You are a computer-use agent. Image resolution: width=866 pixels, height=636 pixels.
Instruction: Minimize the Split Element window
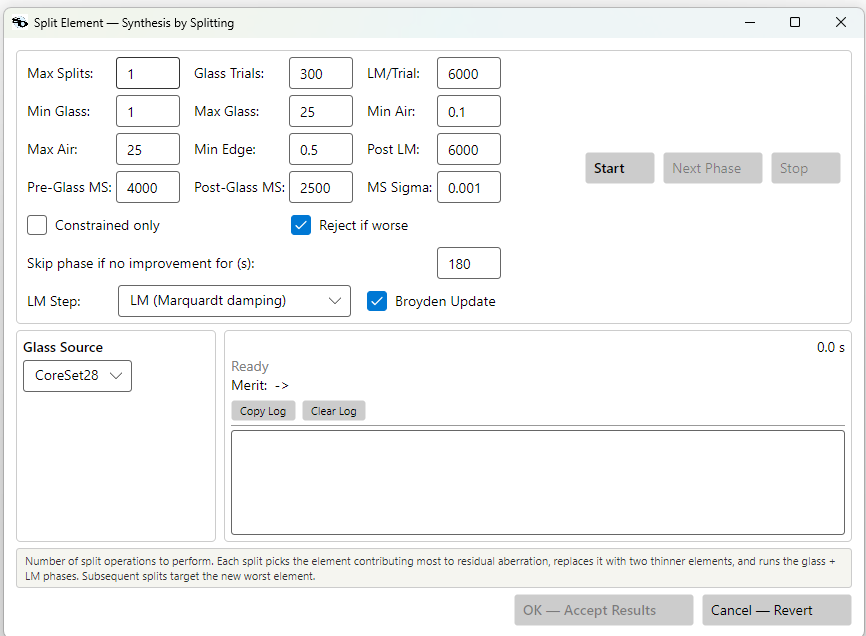[749, 23]
